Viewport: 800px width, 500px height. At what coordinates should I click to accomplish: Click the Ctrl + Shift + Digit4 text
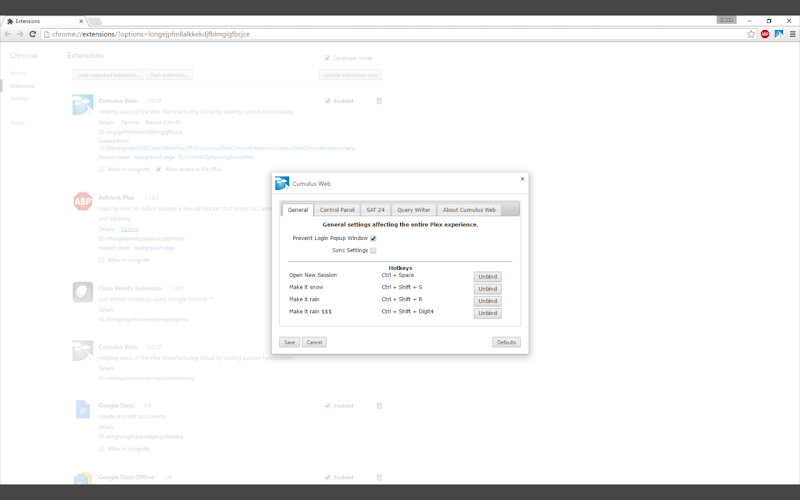click(408, 311)
